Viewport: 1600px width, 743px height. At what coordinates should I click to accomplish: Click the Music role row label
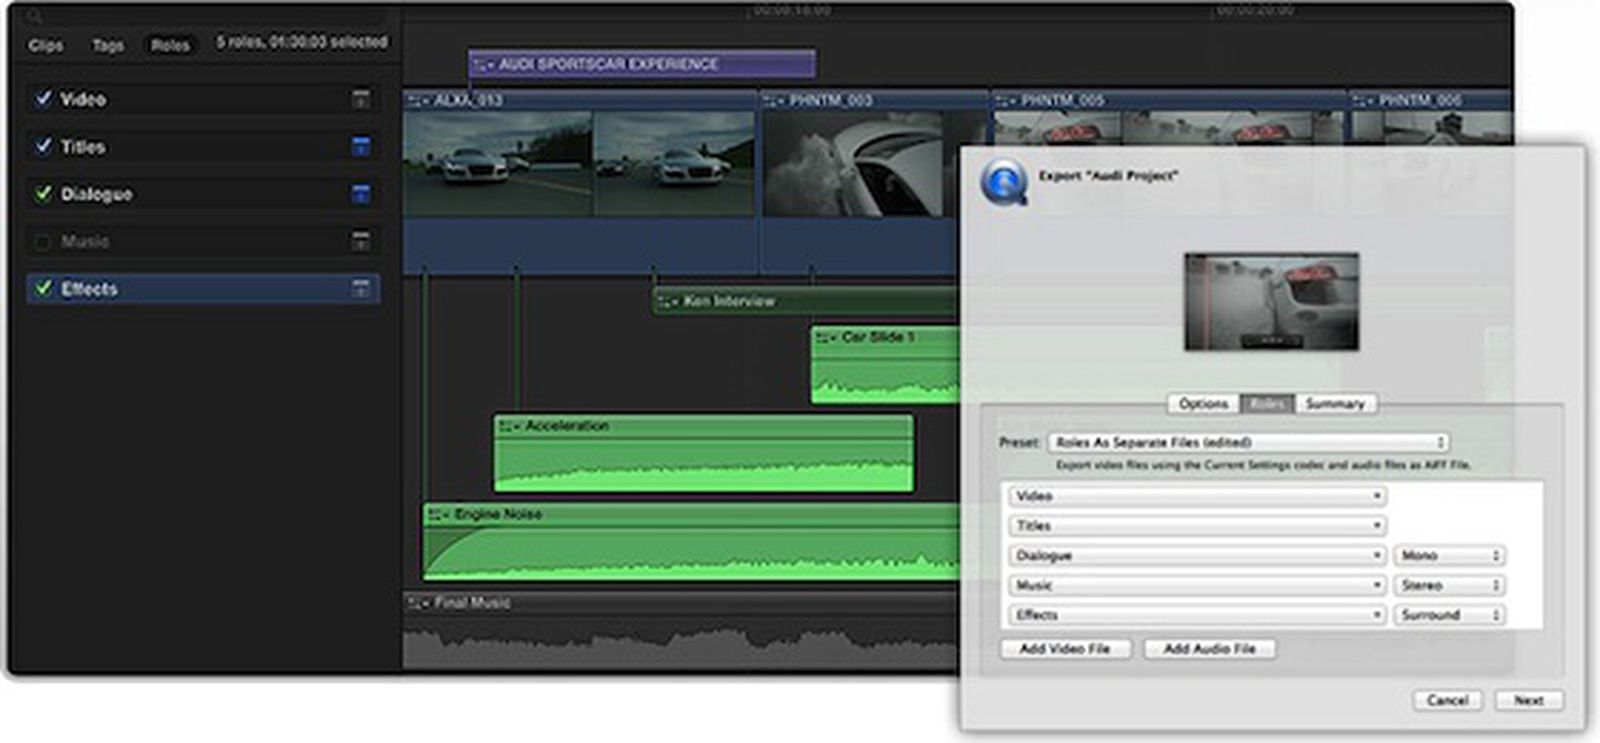[85, 241]
